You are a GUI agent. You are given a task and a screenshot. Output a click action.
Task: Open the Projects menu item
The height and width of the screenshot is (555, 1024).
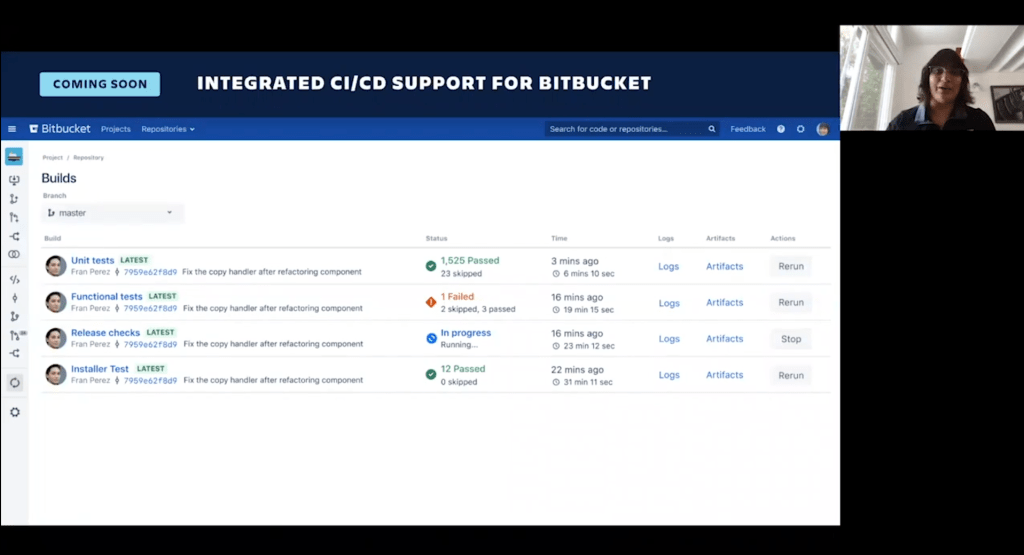[x=116, y=129]
